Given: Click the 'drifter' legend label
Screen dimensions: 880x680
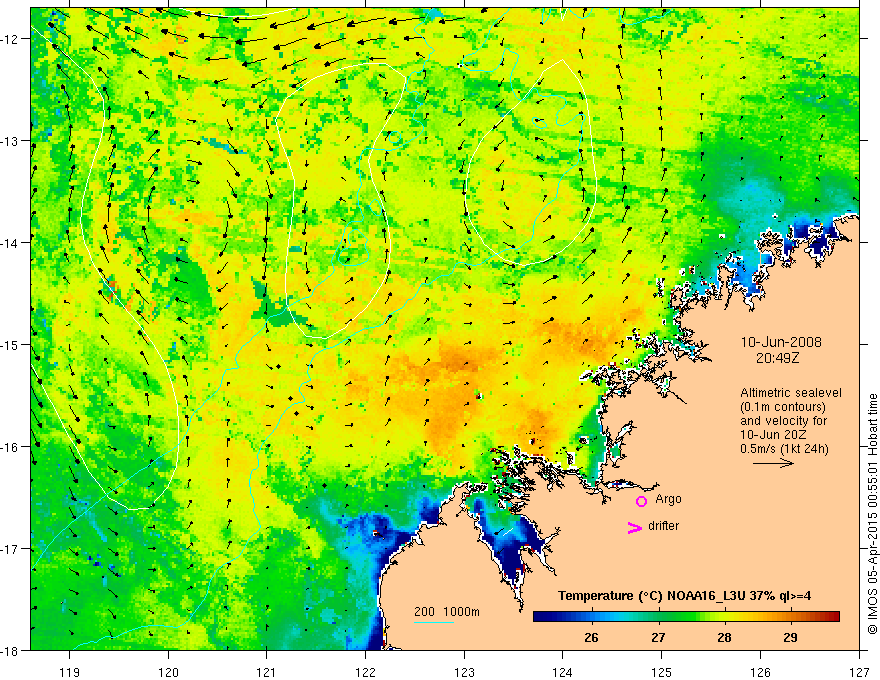Looking at the screenshot, I should pos(663,526).
